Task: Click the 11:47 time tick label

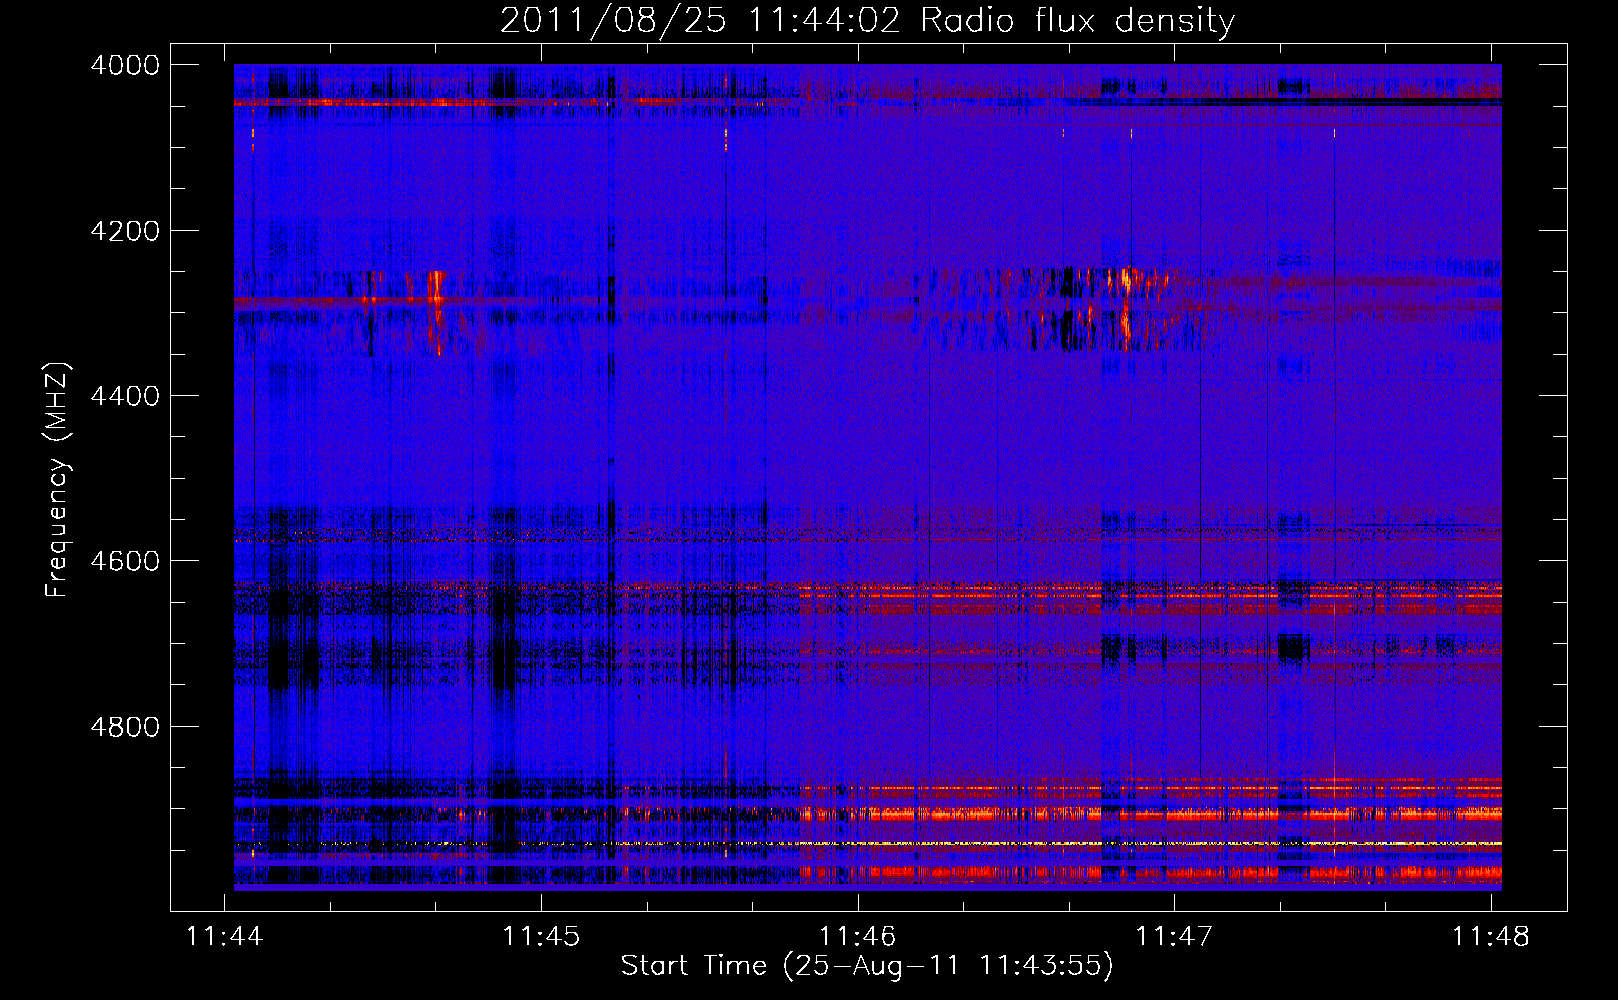Action: [x=1174, y=936]
